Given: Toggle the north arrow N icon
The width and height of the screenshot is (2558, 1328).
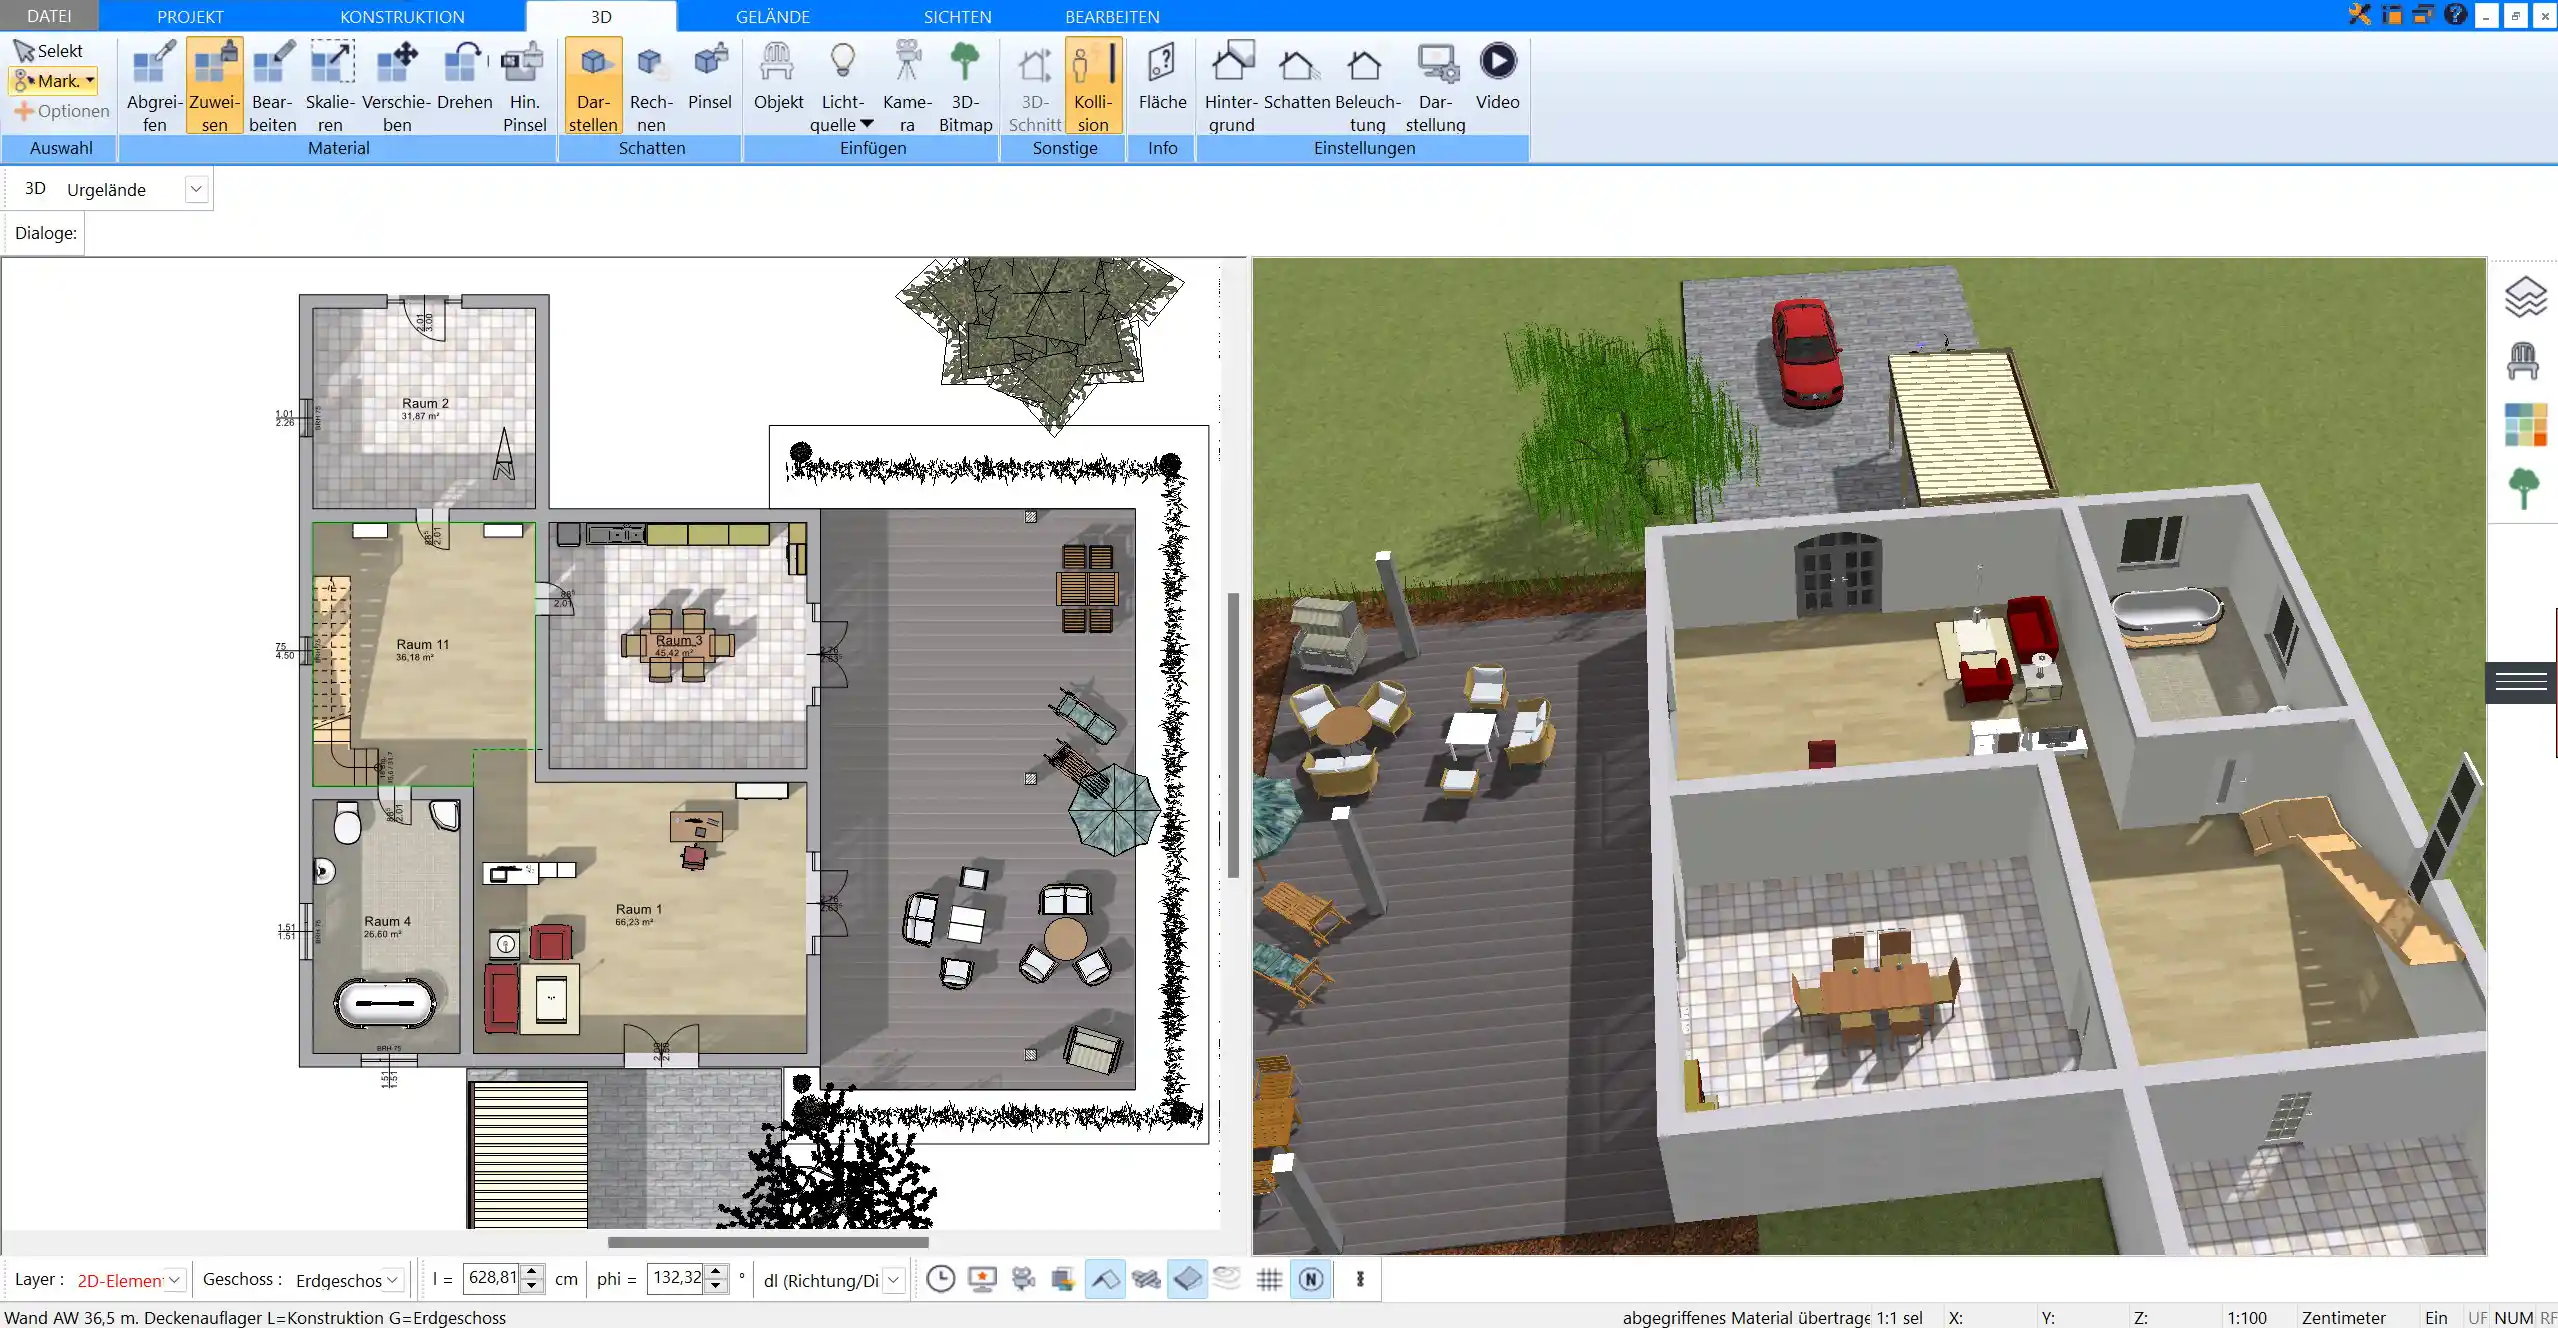Looking at the screenshot, I should 1311,1279.
